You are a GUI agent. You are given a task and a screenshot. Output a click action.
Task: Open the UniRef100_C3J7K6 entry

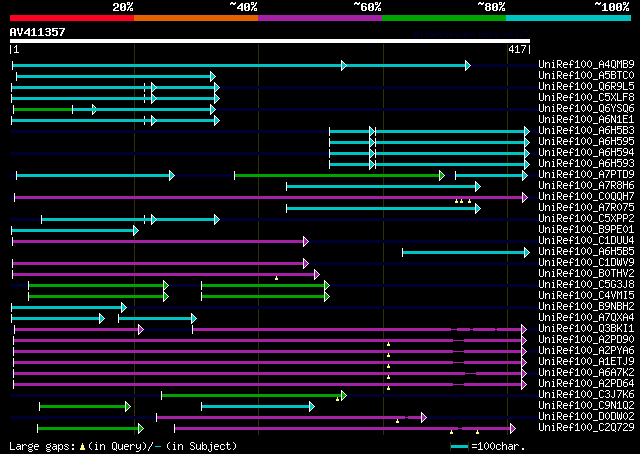[x=586, y=395]
